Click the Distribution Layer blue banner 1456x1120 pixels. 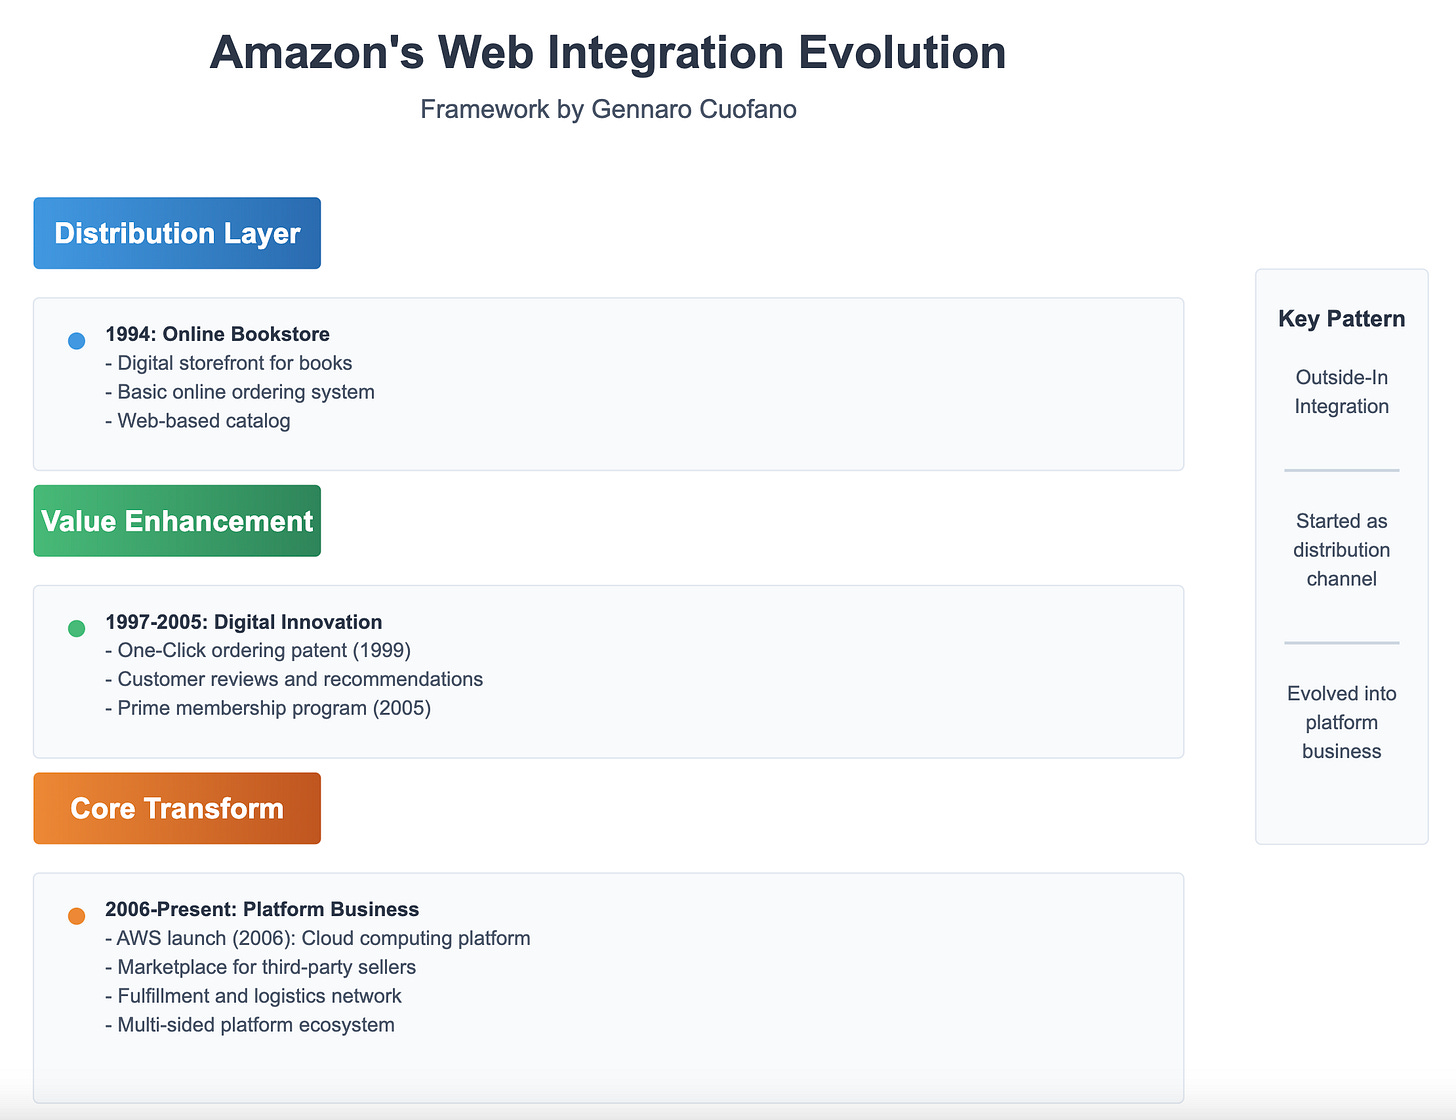point(177,233)
